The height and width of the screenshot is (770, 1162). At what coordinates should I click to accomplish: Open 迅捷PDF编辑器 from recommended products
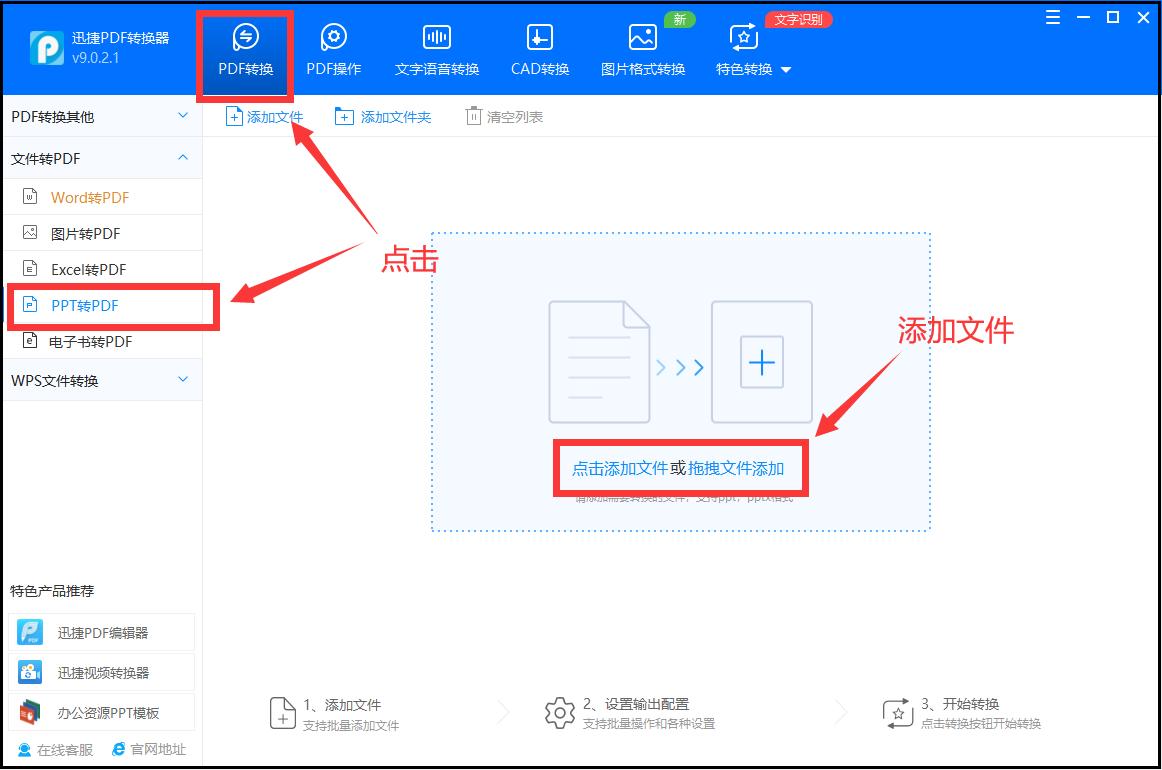(100, 631)
